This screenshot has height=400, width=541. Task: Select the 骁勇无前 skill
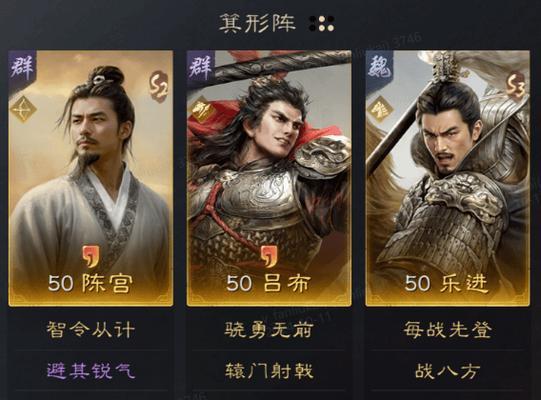(x=269, y=330)
